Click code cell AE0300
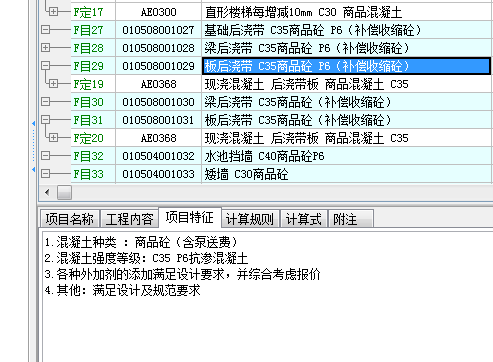Image resolution: width=493 pixels, height=362 pixels. [x=158, y=12]
